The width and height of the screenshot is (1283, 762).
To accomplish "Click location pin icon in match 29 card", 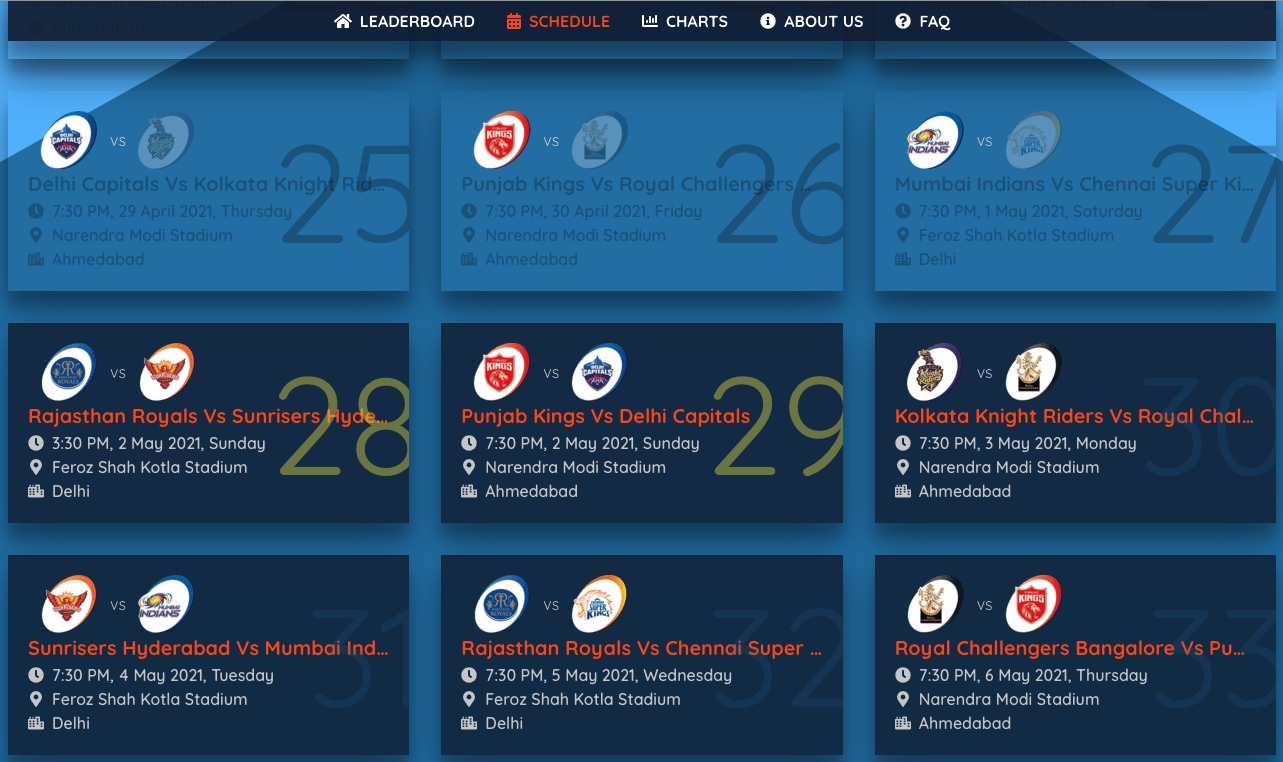I will click(469, 467).
